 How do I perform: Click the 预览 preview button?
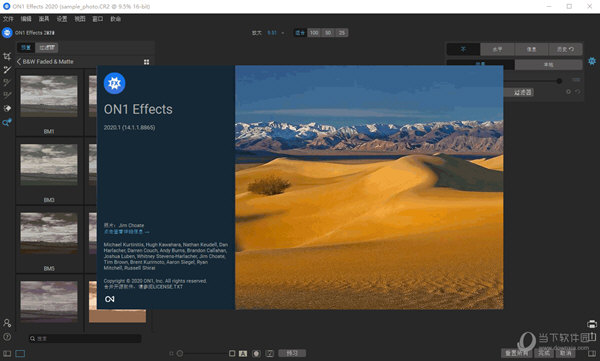292,353
